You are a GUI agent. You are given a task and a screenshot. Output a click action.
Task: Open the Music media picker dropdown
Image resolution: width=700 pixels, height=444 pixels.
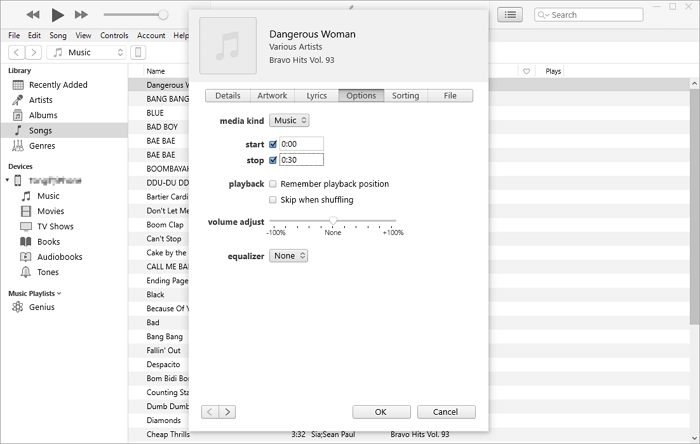87,52
